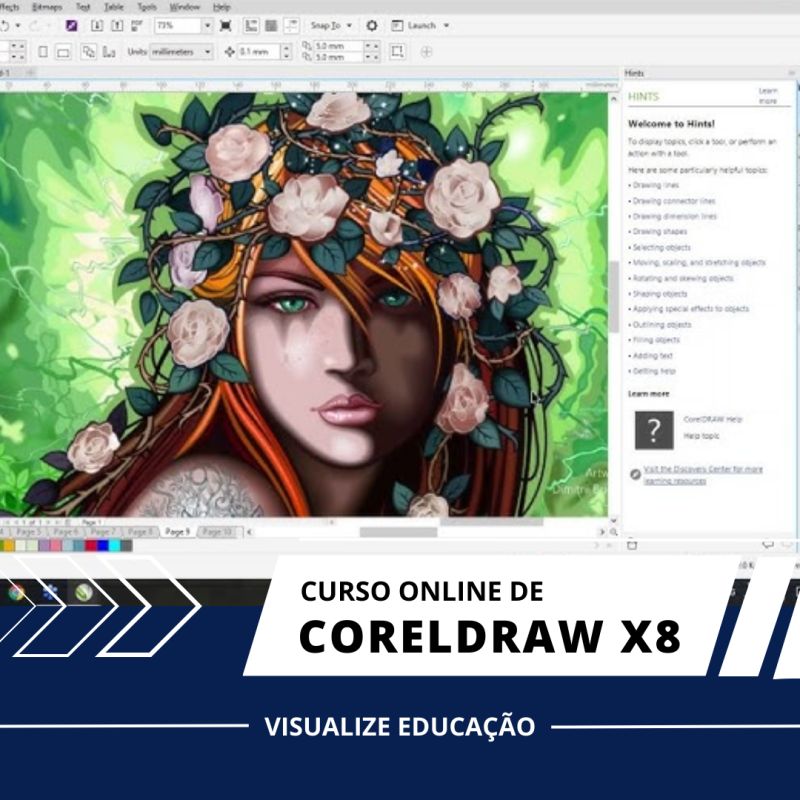This screenshot has width=800, height=800.
Task: Toggle the current page layout icon
Action: (109, 52)
